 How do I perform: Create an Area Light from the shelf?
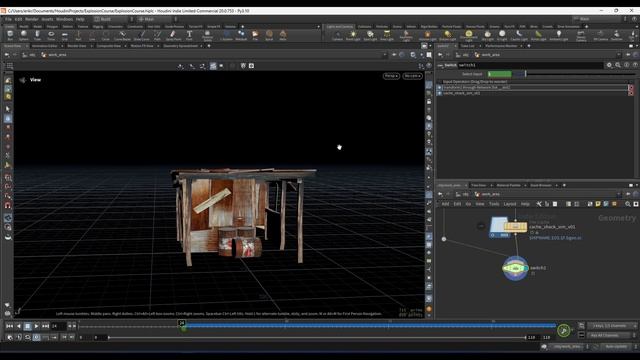pos(387,36)
